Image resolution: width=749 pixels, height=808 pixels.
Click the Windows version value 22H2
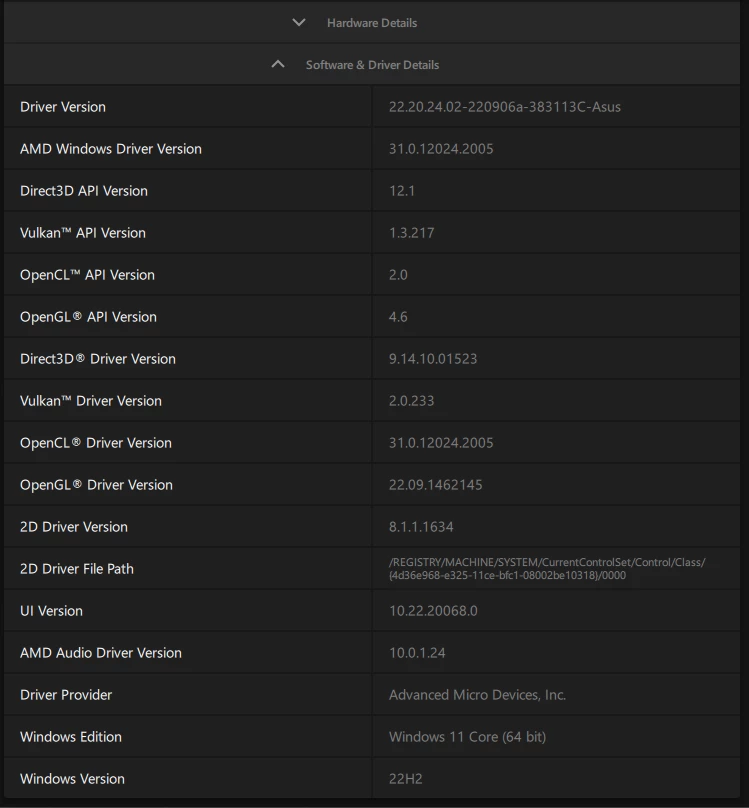[405, 779]
